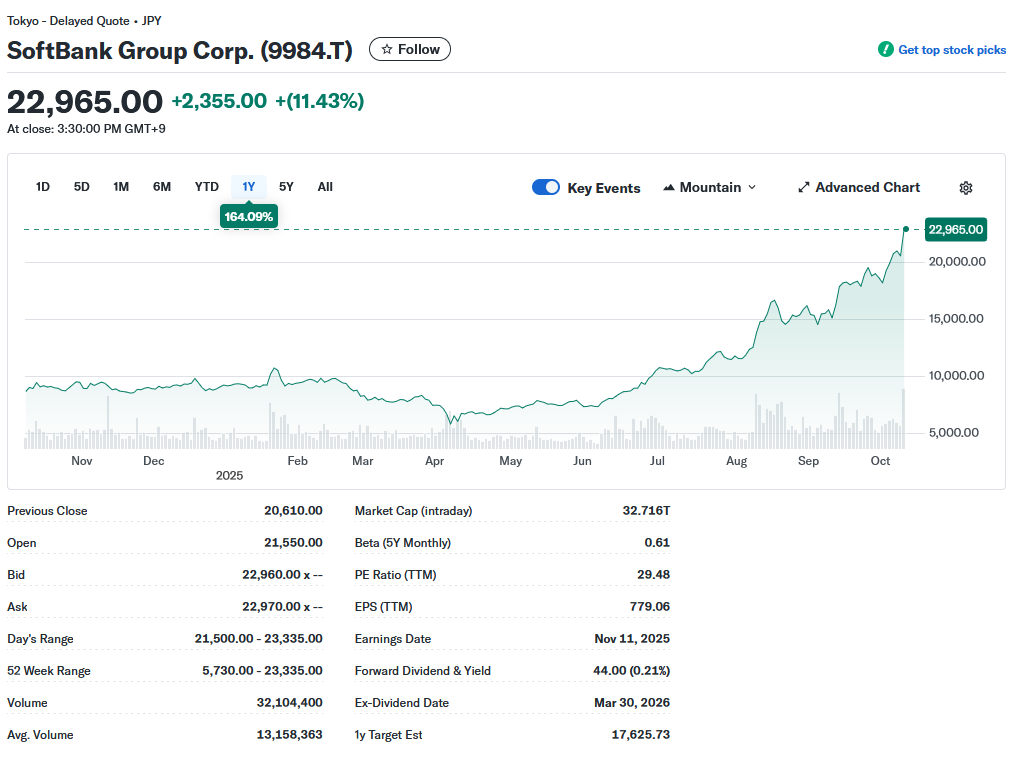This screenshot has width=1013, height=762.
Task: Click green icon beside Get top stock picks
Action: click(885, 50)
